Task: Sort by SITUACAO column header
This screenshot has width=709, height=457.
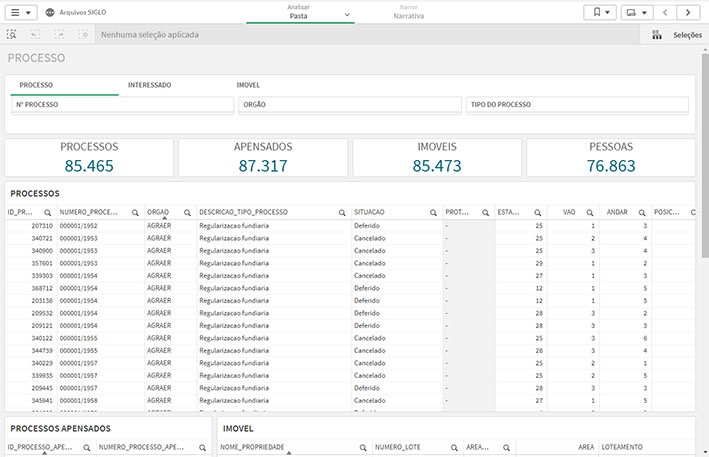Action: 369,212
